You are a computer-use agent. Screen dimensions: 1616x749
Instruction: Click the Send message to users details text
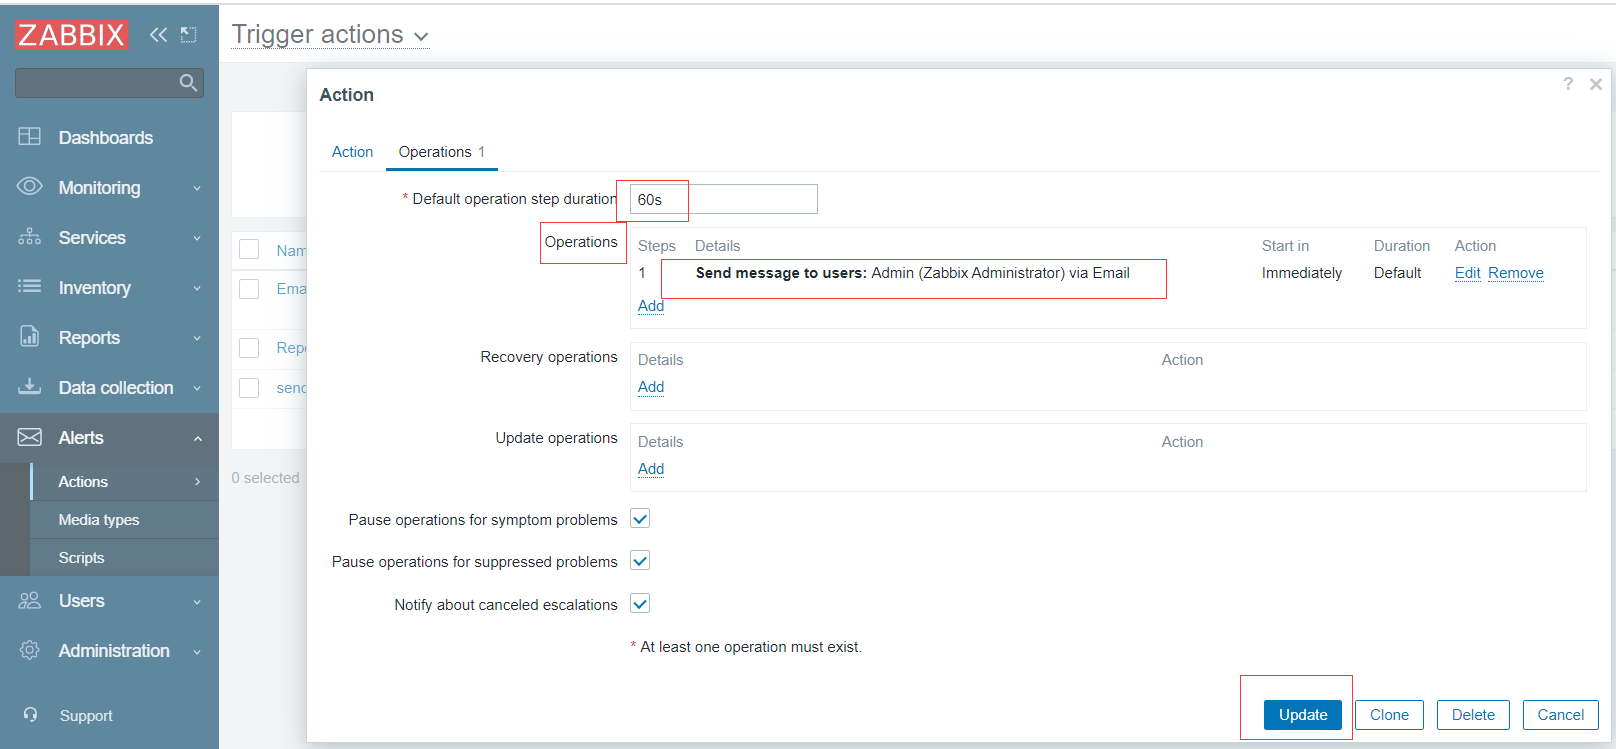pyautogui.click(x=912, y=273)
